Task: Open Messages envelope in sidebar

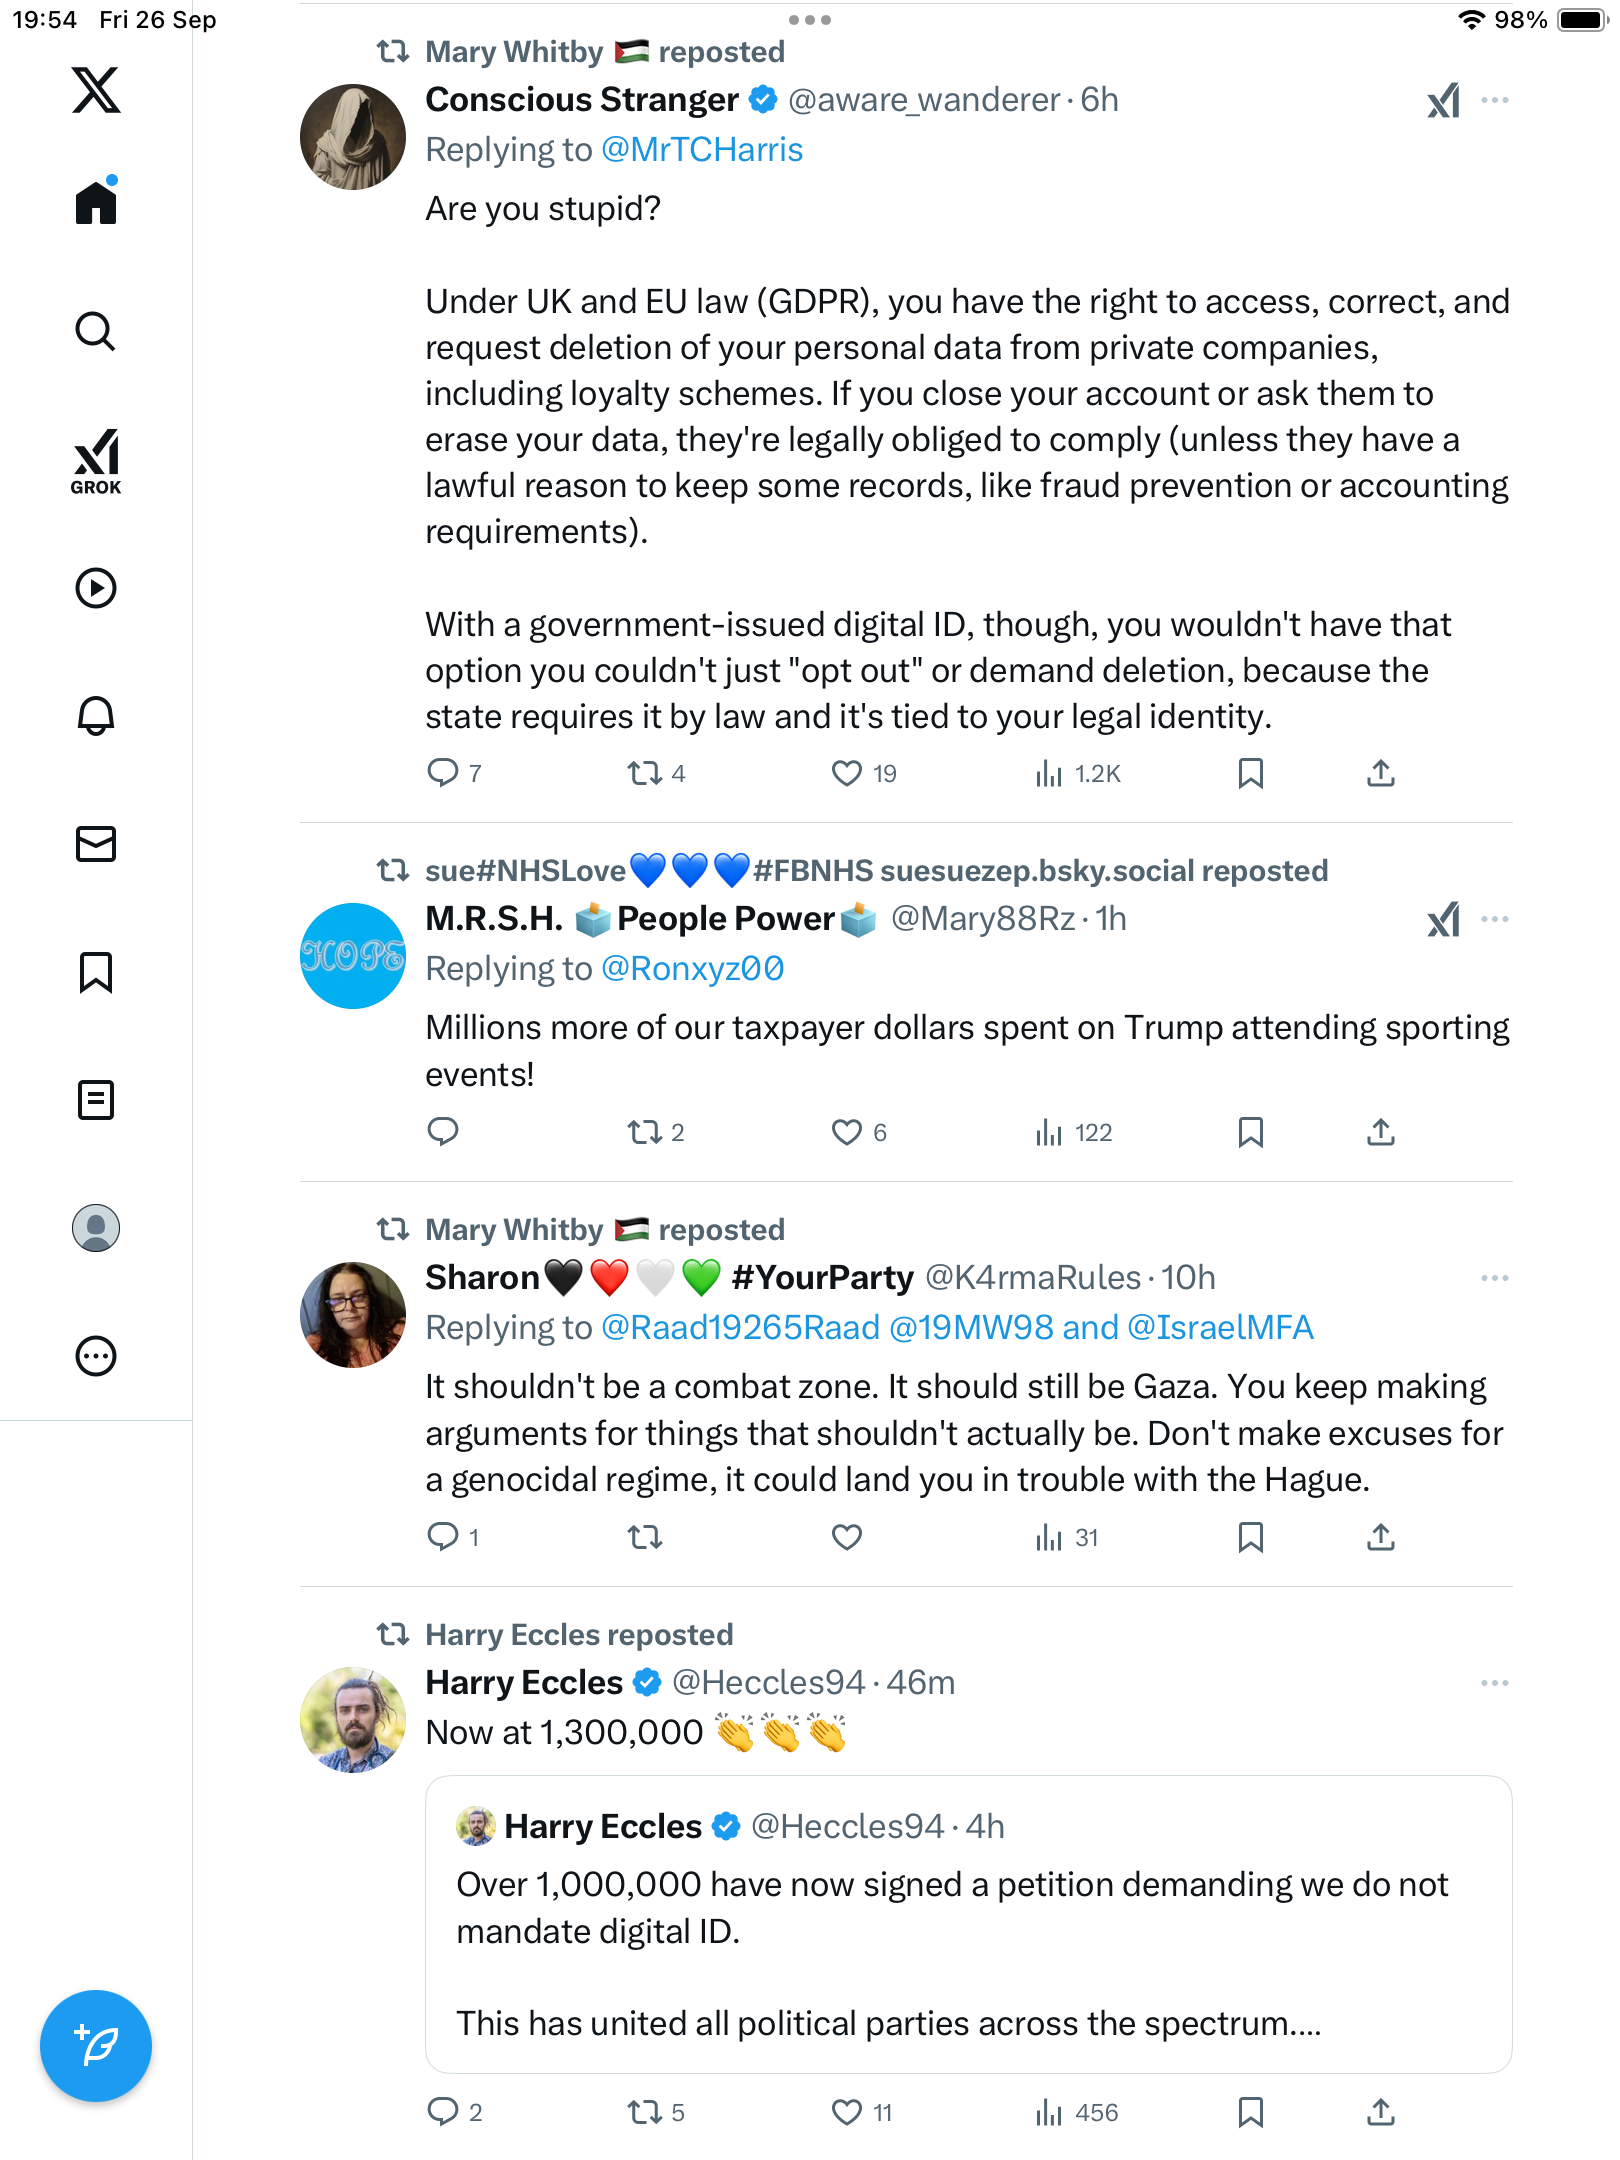Action: [96, 844]
